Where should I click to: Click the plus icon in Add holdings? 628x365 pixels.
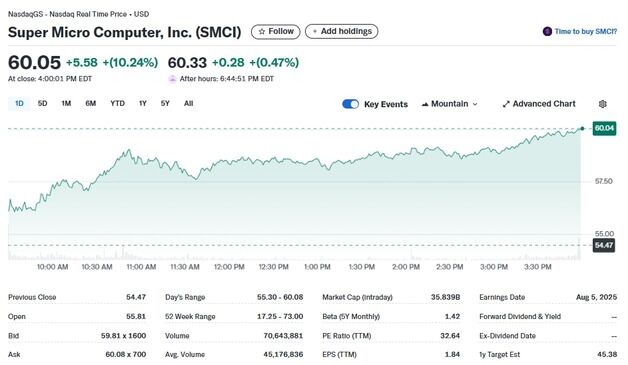[315, 31]
